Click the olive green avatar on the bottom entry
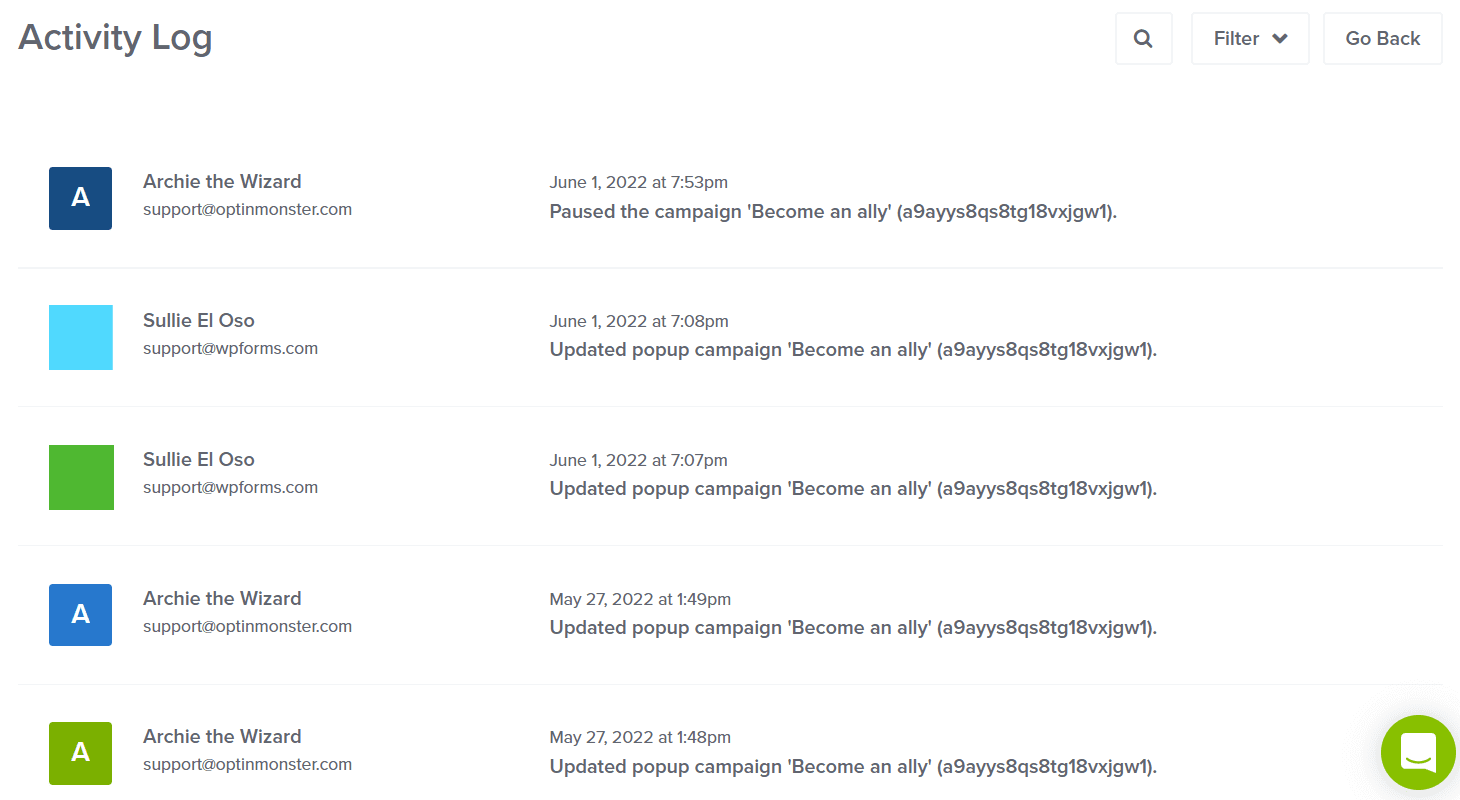The image size is (1460, 800). [80, 753]
